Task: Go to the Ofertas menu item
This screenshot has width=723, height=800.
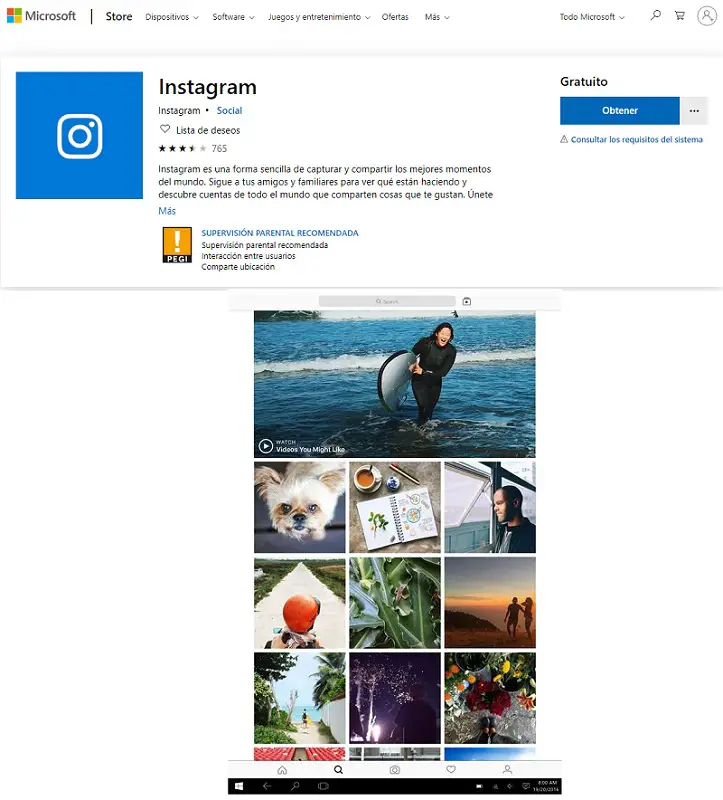Action: coord(395,17)
